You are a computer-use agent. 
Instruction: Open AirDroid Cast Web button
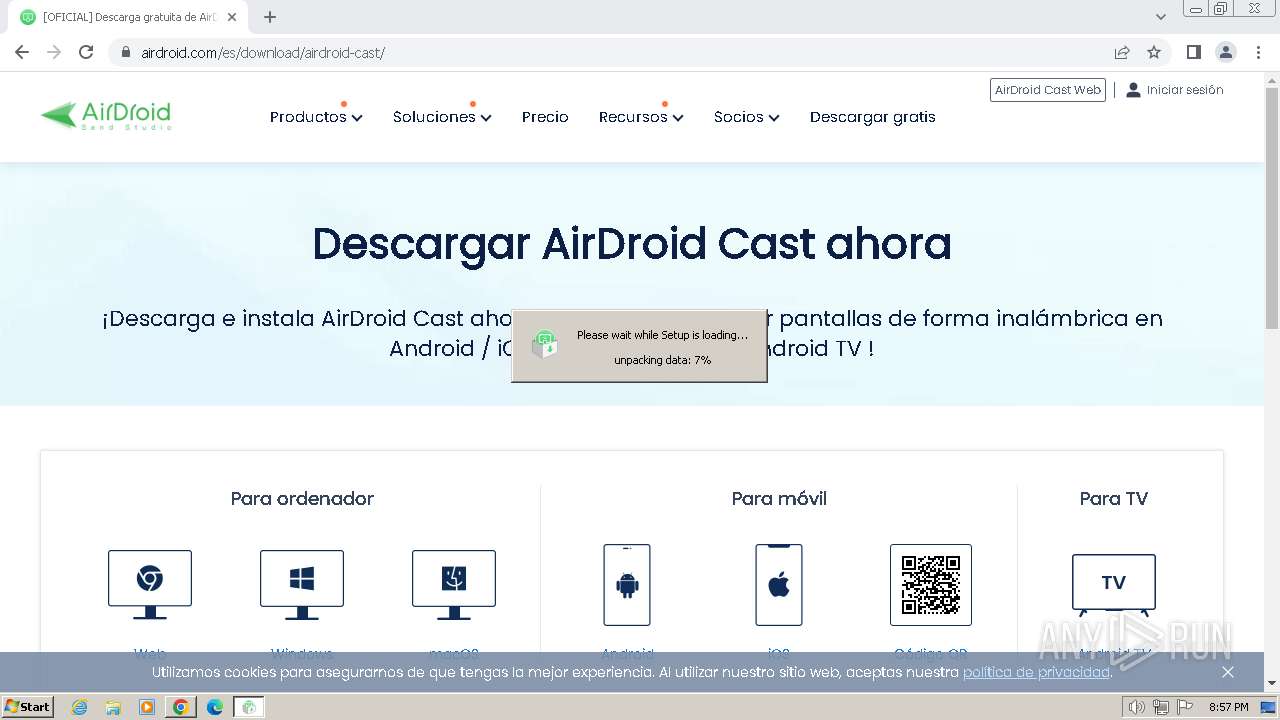pos(1048,90)
